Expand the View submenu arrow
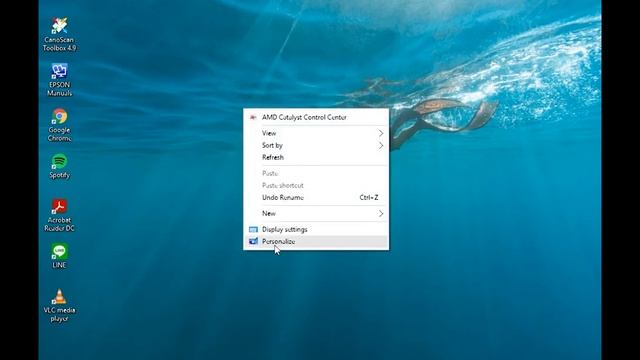640x360 pixels. (380, 133)
